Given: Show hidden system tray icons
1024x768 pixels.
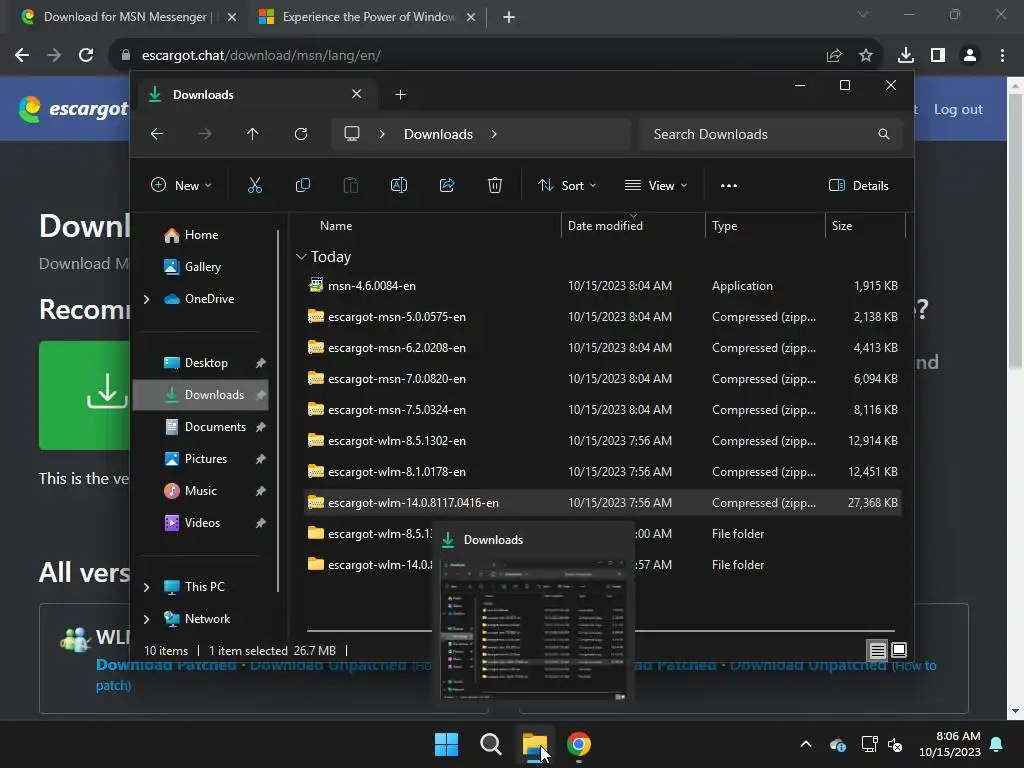Looking at the screenshot, I should tap(806, 744).
